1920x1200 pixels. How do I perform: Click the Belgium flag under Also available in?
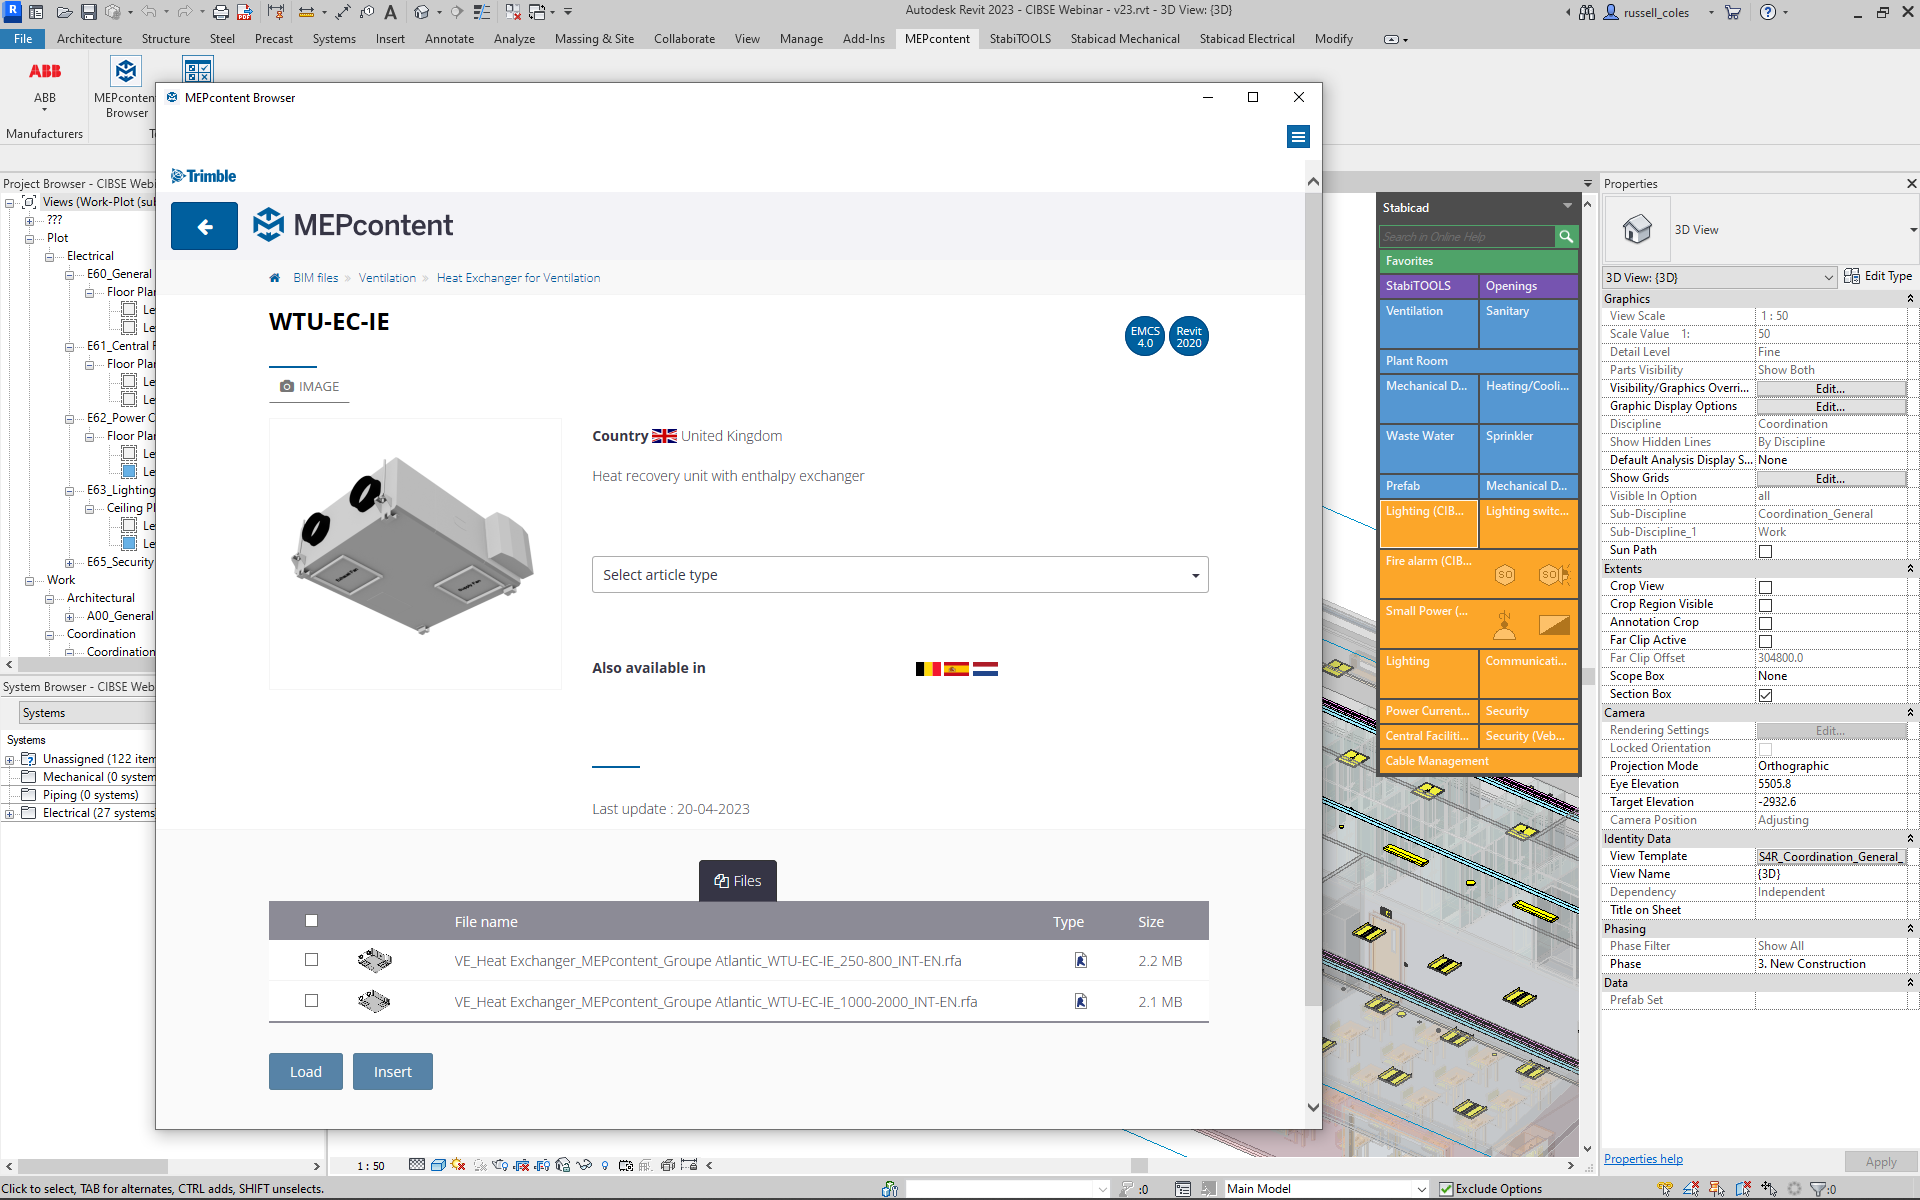[928, 669]
